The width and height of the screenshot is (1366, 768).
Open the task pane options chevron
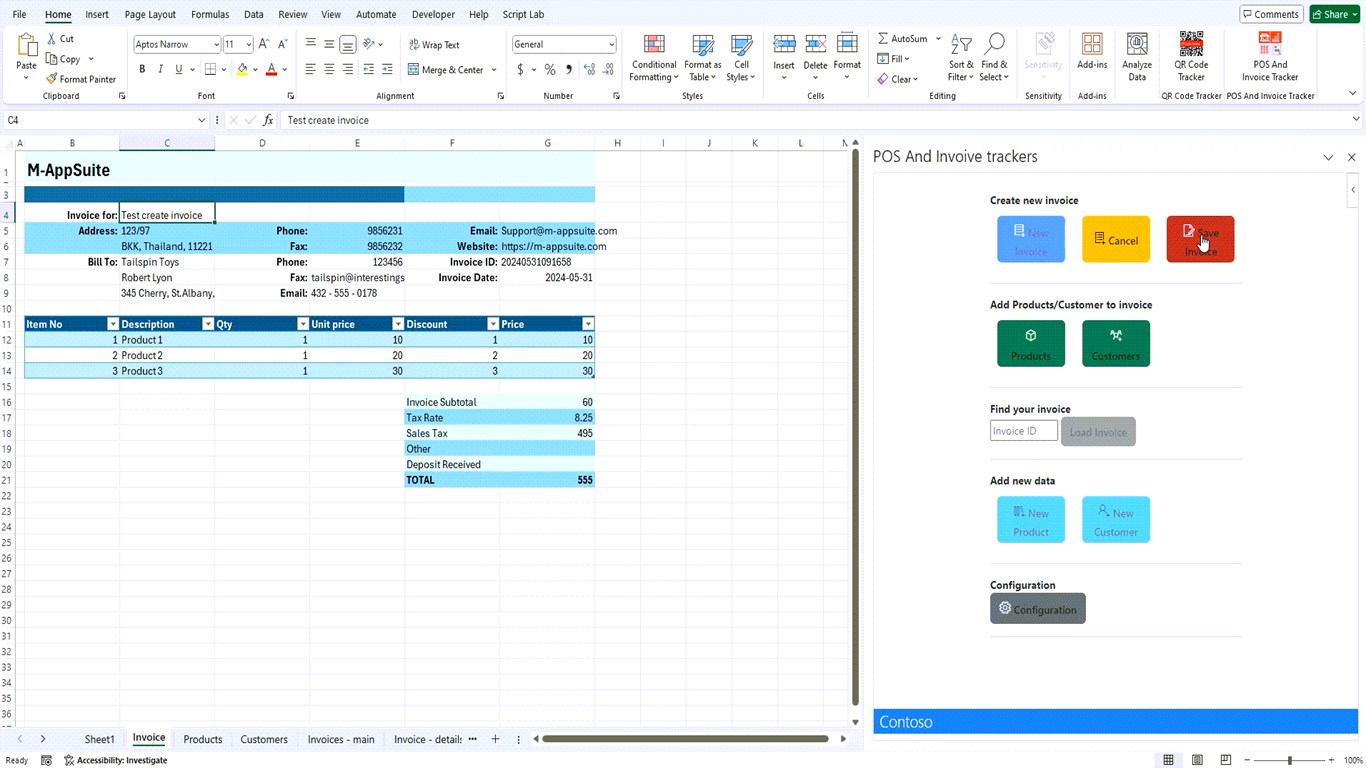pos(1328,157)
